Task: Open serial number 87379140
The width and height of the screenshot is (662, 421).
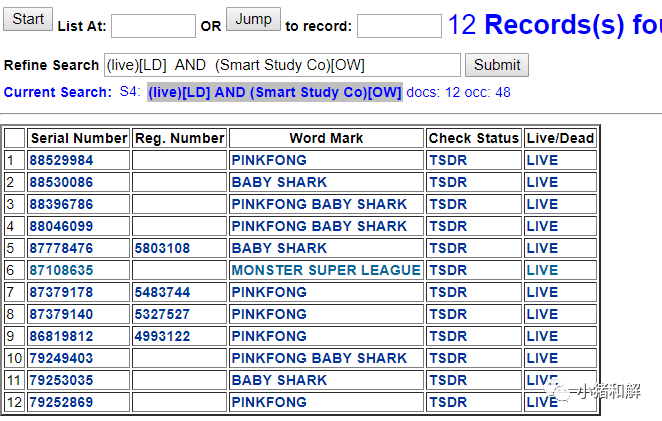Action: 61,314
